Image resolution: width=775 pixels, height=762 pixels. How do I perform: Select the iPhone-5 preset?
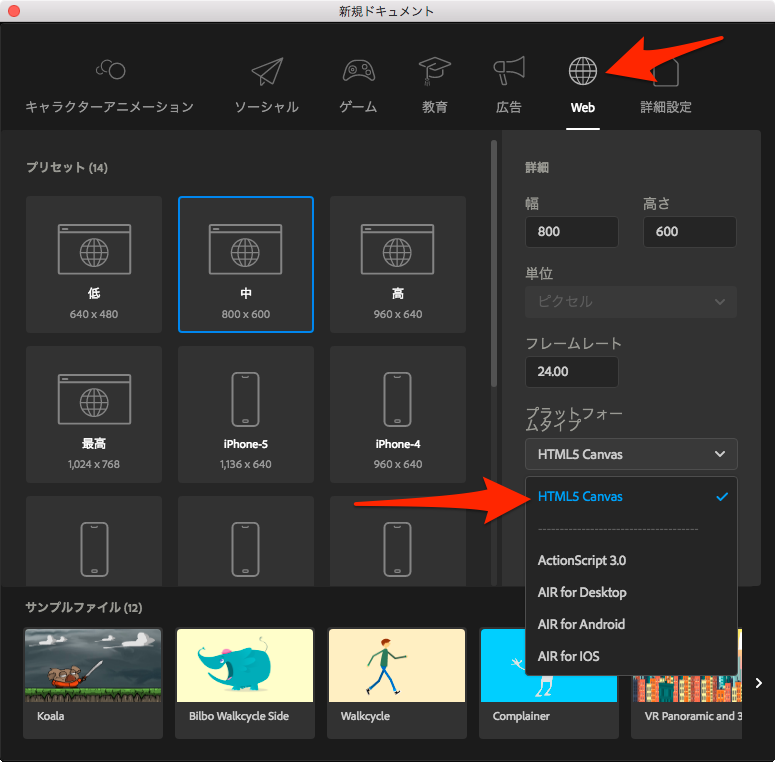[x=246, y=414]
